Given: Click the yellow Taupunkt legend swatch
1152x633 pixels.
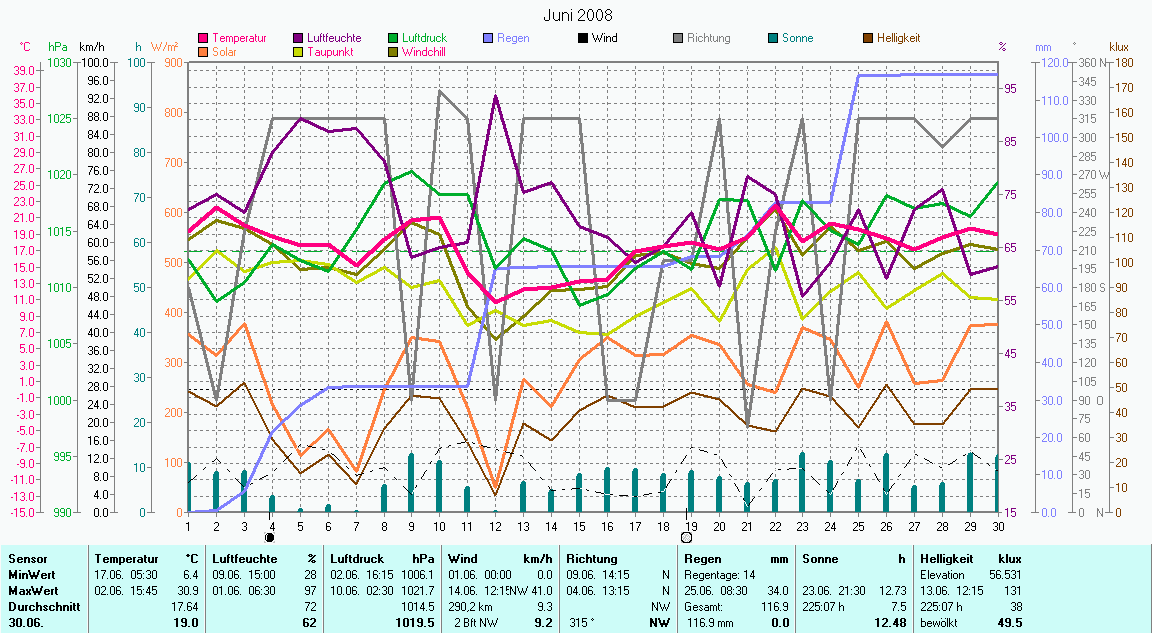Looking at the screenshot, I should pos(299,52).
